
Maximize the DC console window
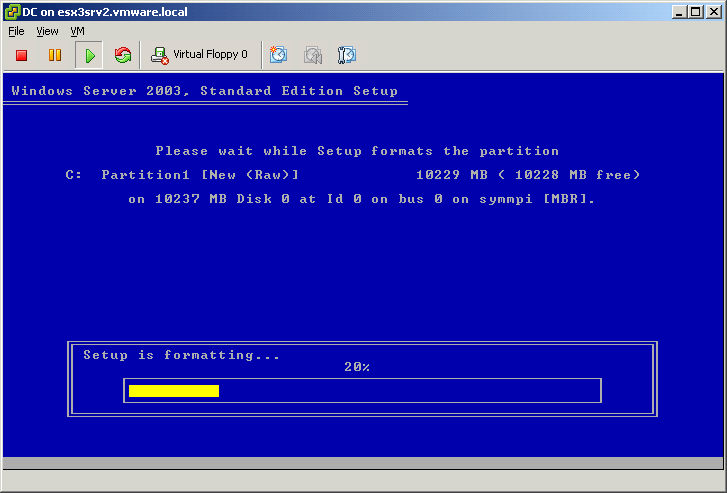pyautogui.click(x=695, y=11)
